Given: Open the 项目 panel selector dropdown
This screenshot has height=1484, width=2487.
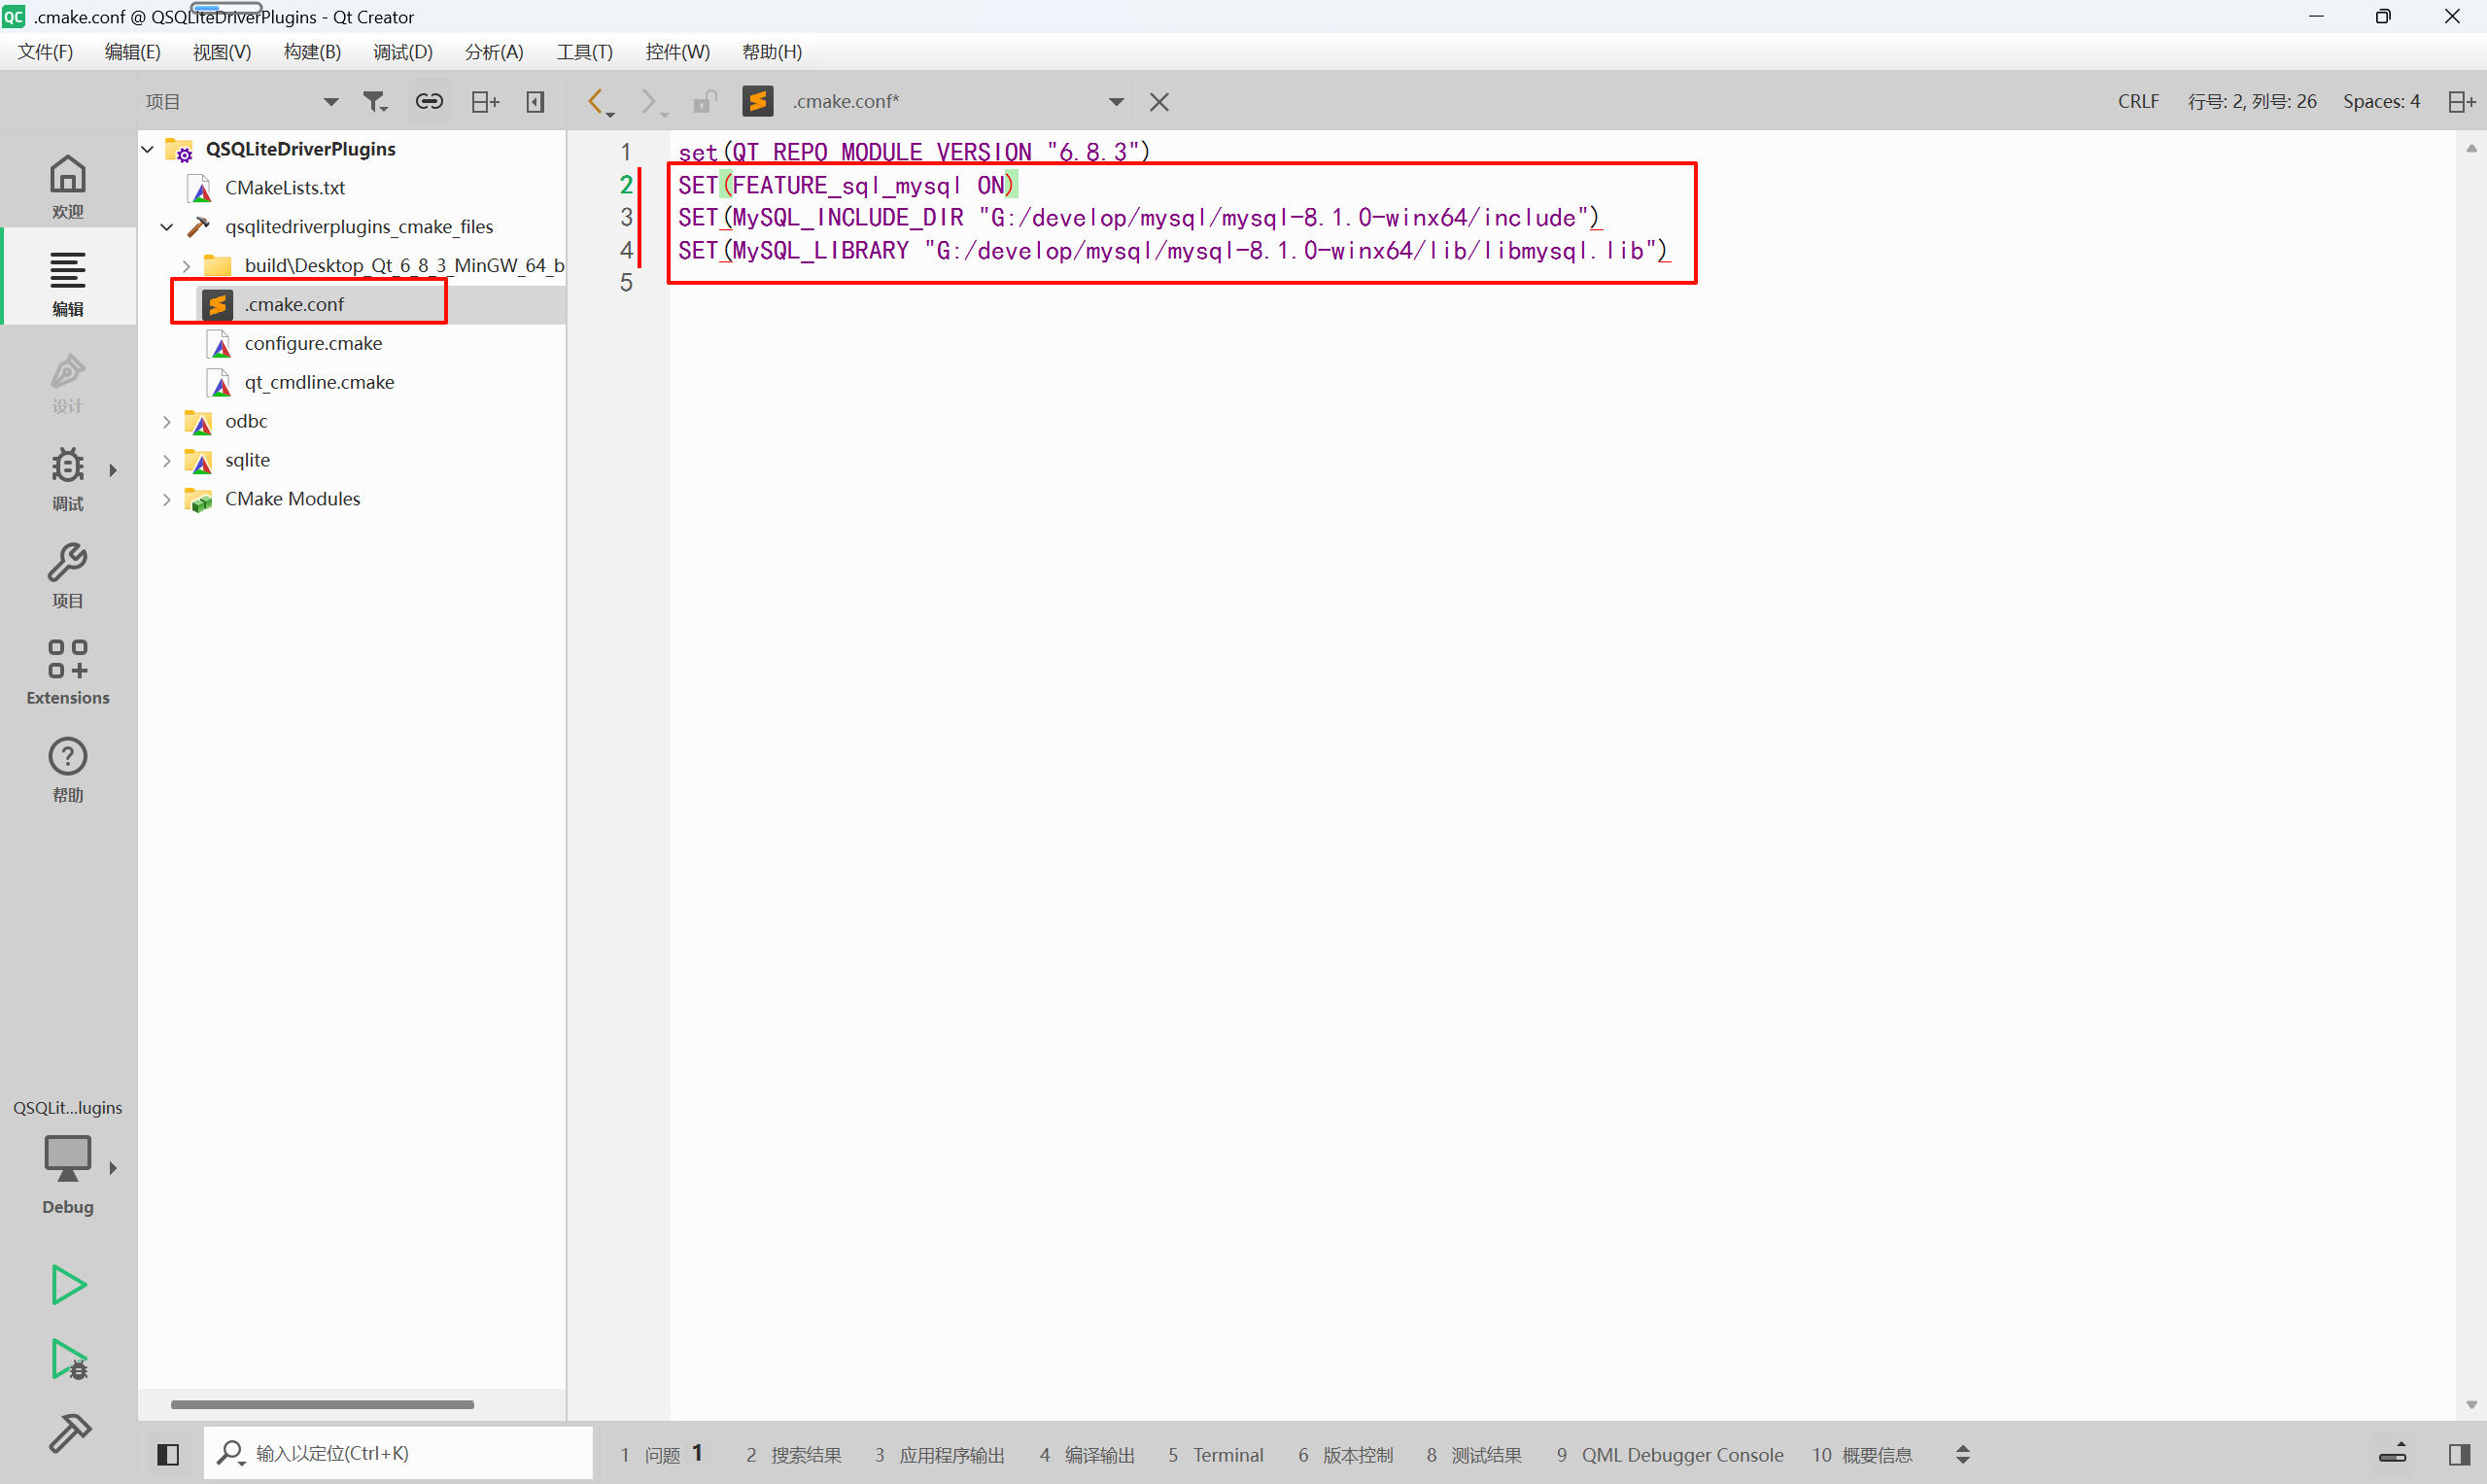Looking at the screenshot, I should pos(330,101).
